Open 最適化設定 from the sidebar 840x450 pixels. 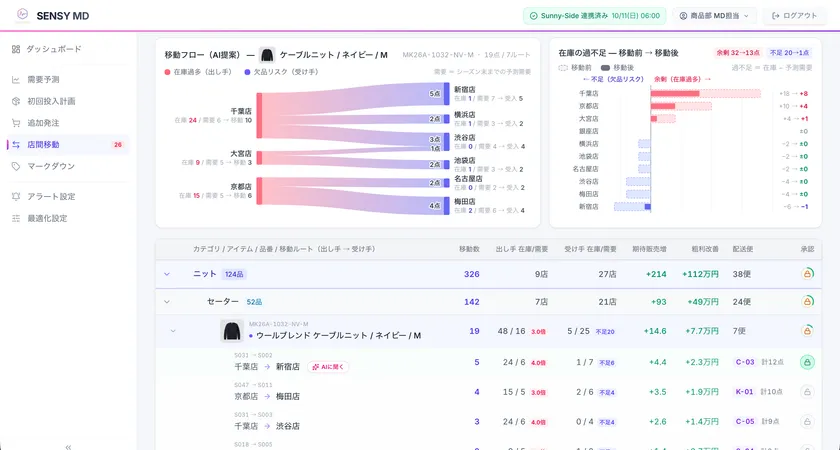click(x=68, y=219)
